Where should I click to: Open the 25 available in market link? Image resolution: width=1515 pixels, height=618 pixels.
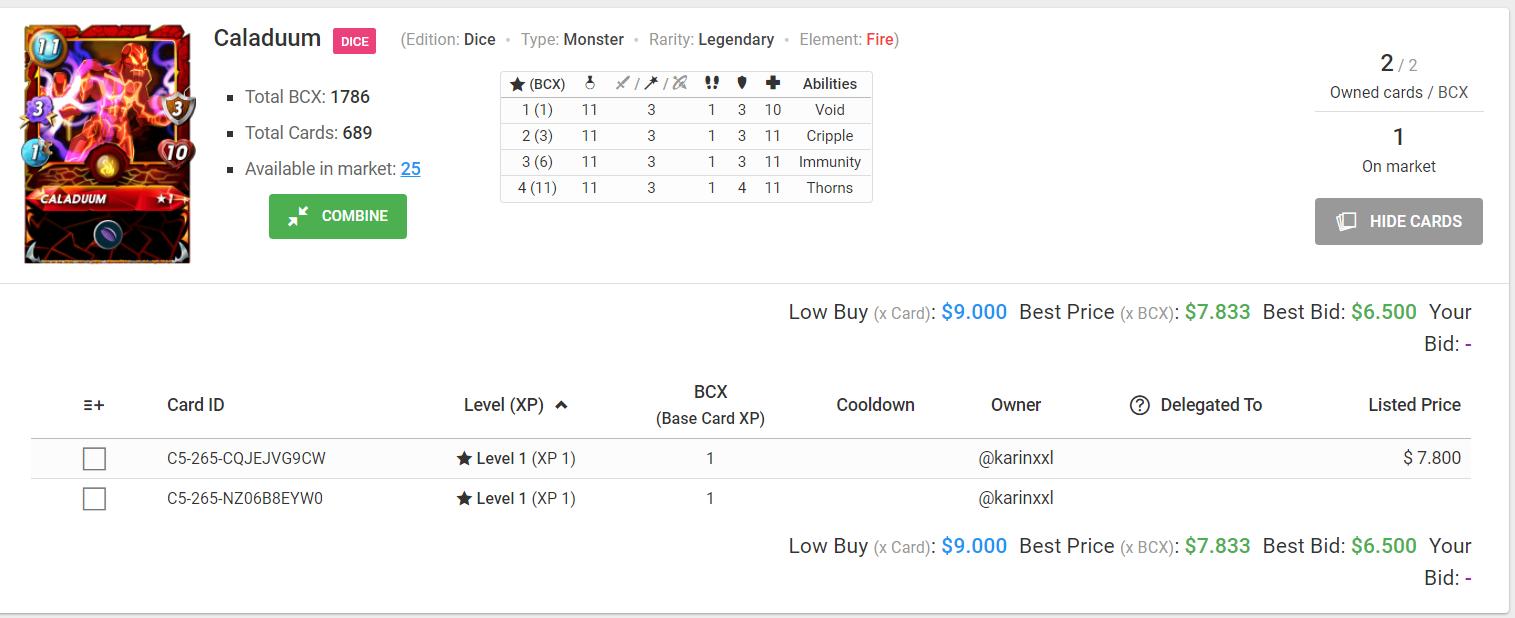pyautogui.click(x=410, y=169)
